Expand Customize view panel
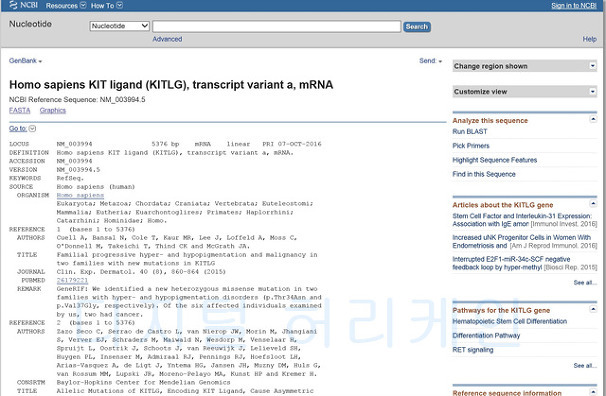Image resolution: width=606 pixels, height=396 pixels. pyautogui.click(x=592, y=92)
